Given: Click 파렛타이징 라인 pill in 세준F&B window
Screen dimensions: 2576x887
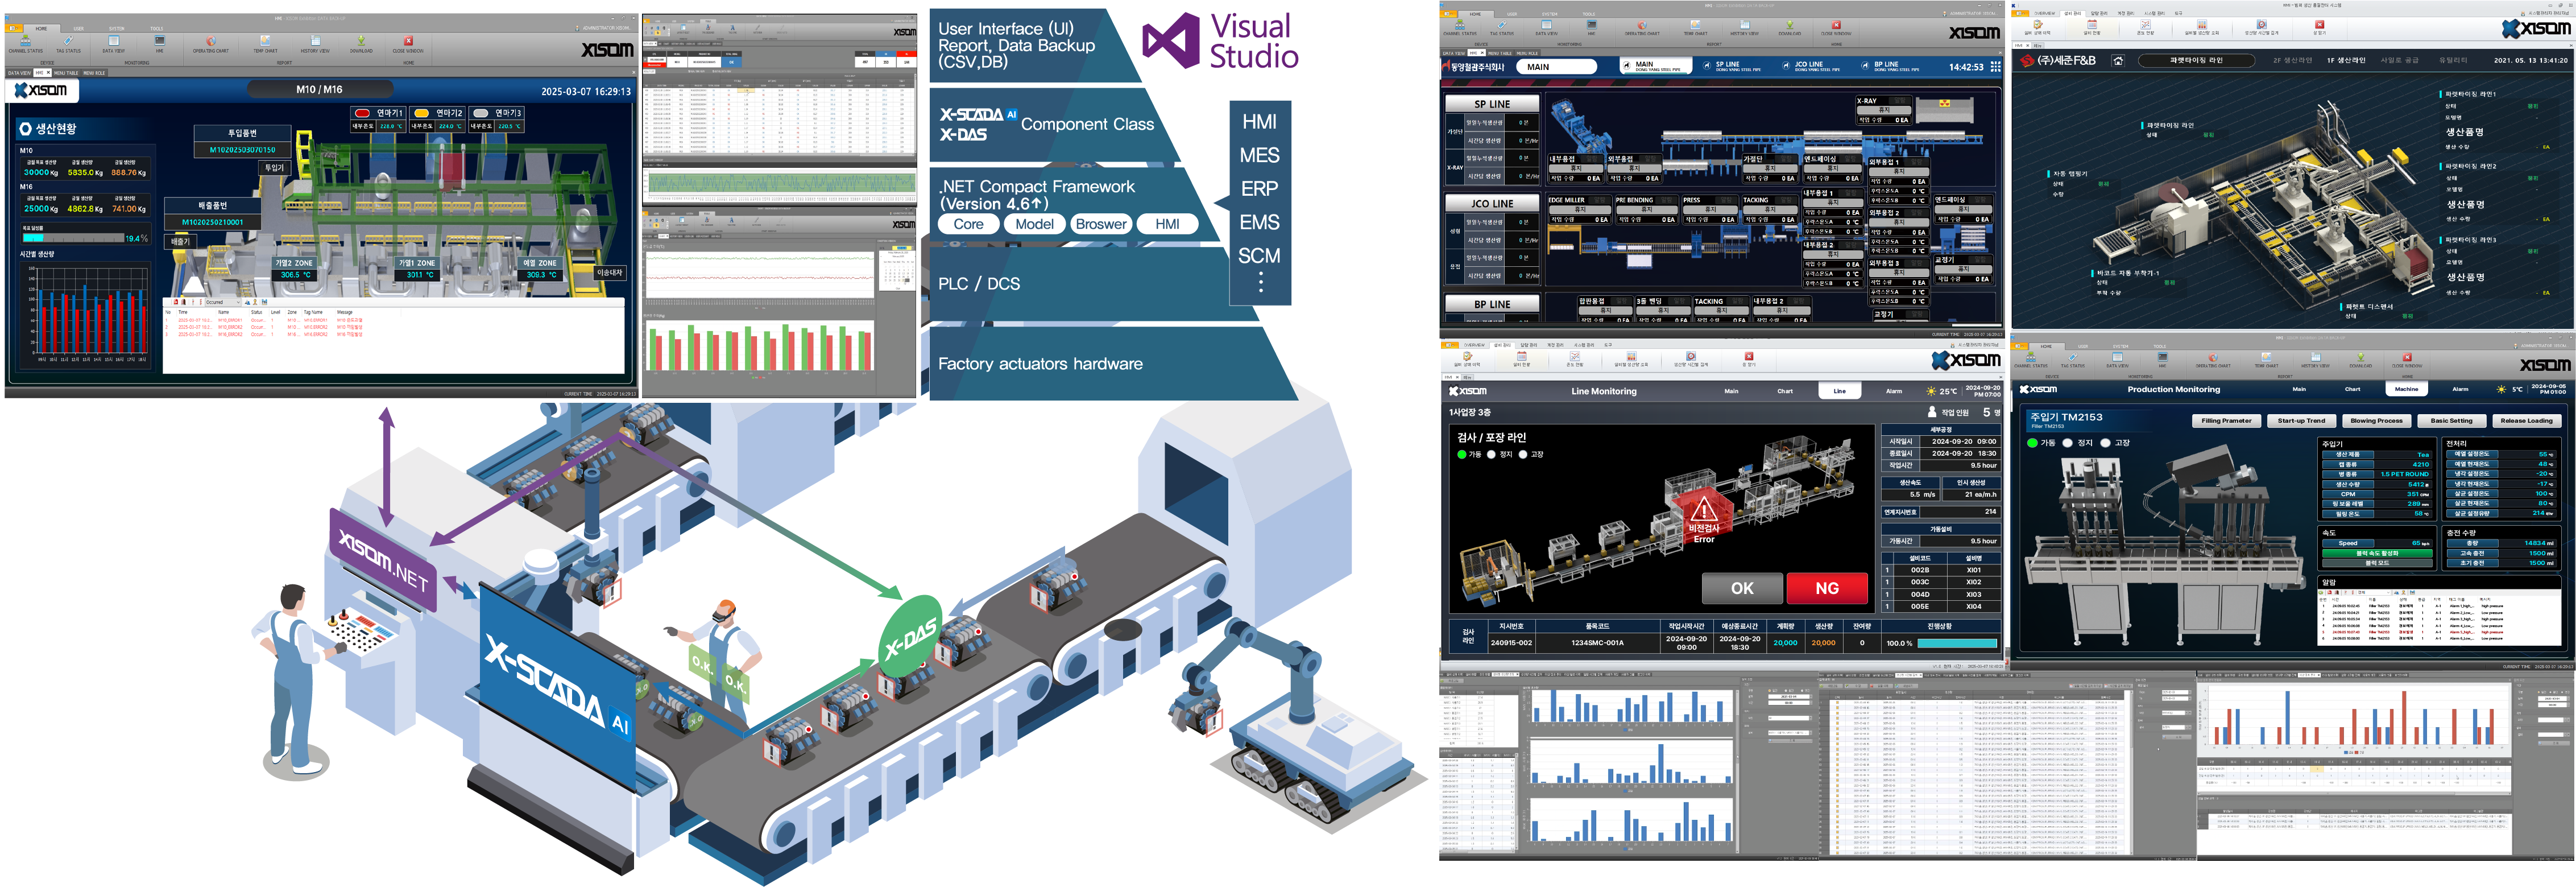Looking at the screenshot, I should point(2196,61).
